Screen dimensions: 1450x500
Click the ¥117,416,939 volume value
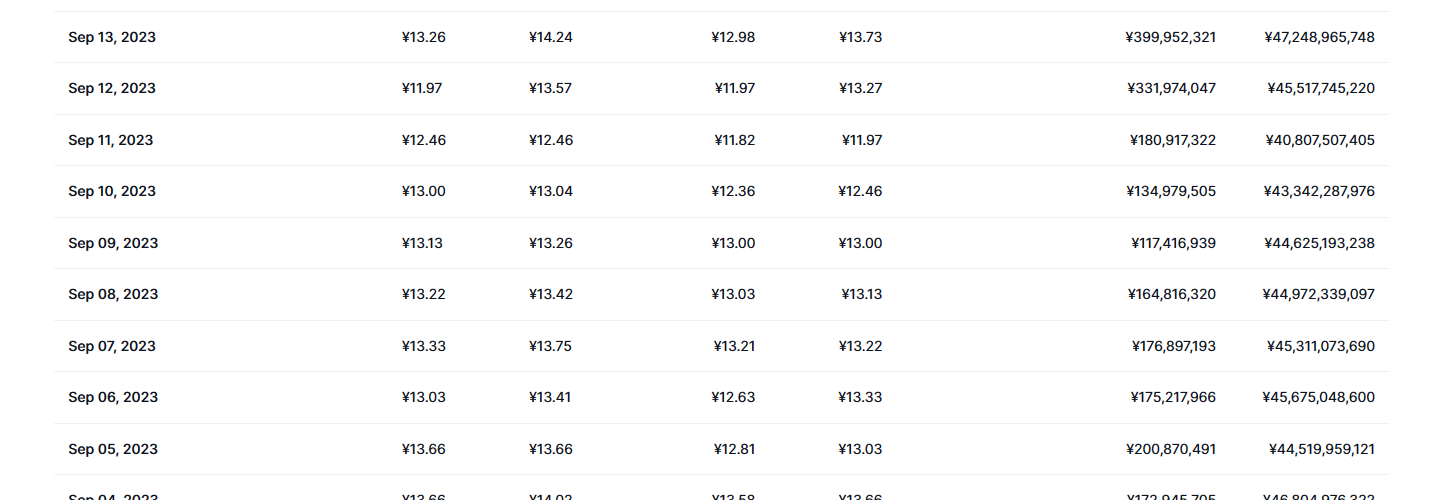(1174, 243)
